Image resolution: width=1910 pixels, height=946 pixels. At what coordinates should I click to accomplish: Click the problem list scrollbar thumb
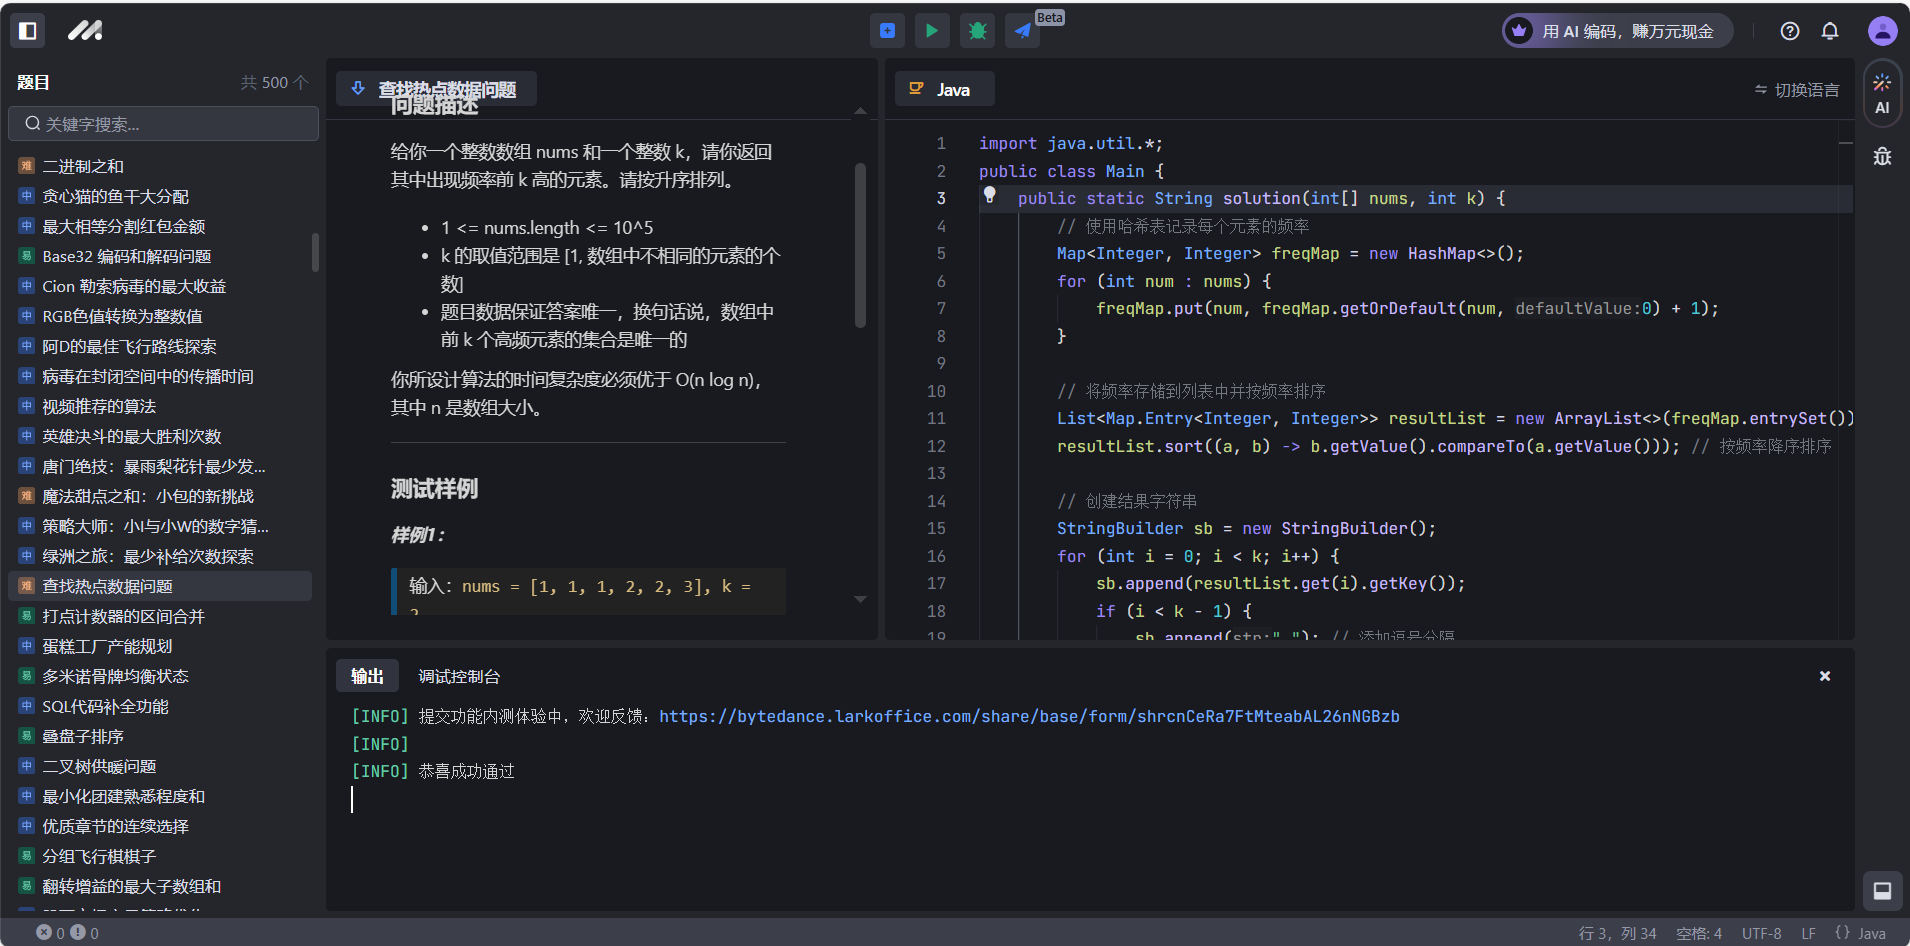click(315, 252)
